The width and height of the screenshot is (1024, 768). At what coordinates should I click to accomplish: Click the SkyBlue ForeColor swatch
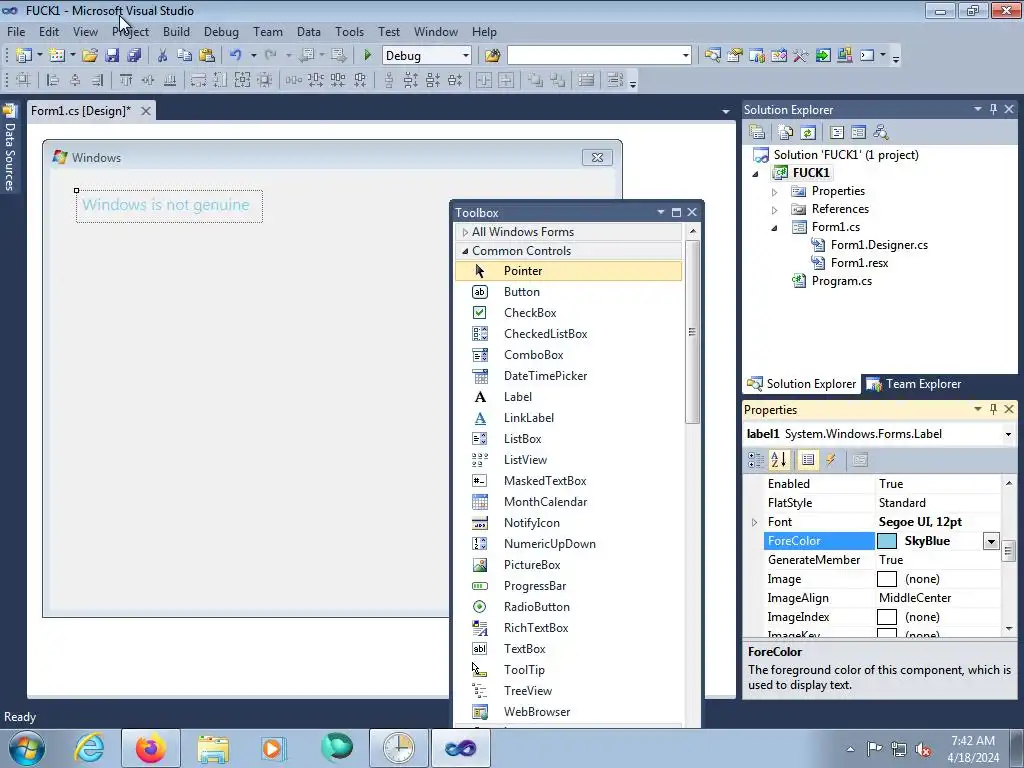[x=886, y=541]
